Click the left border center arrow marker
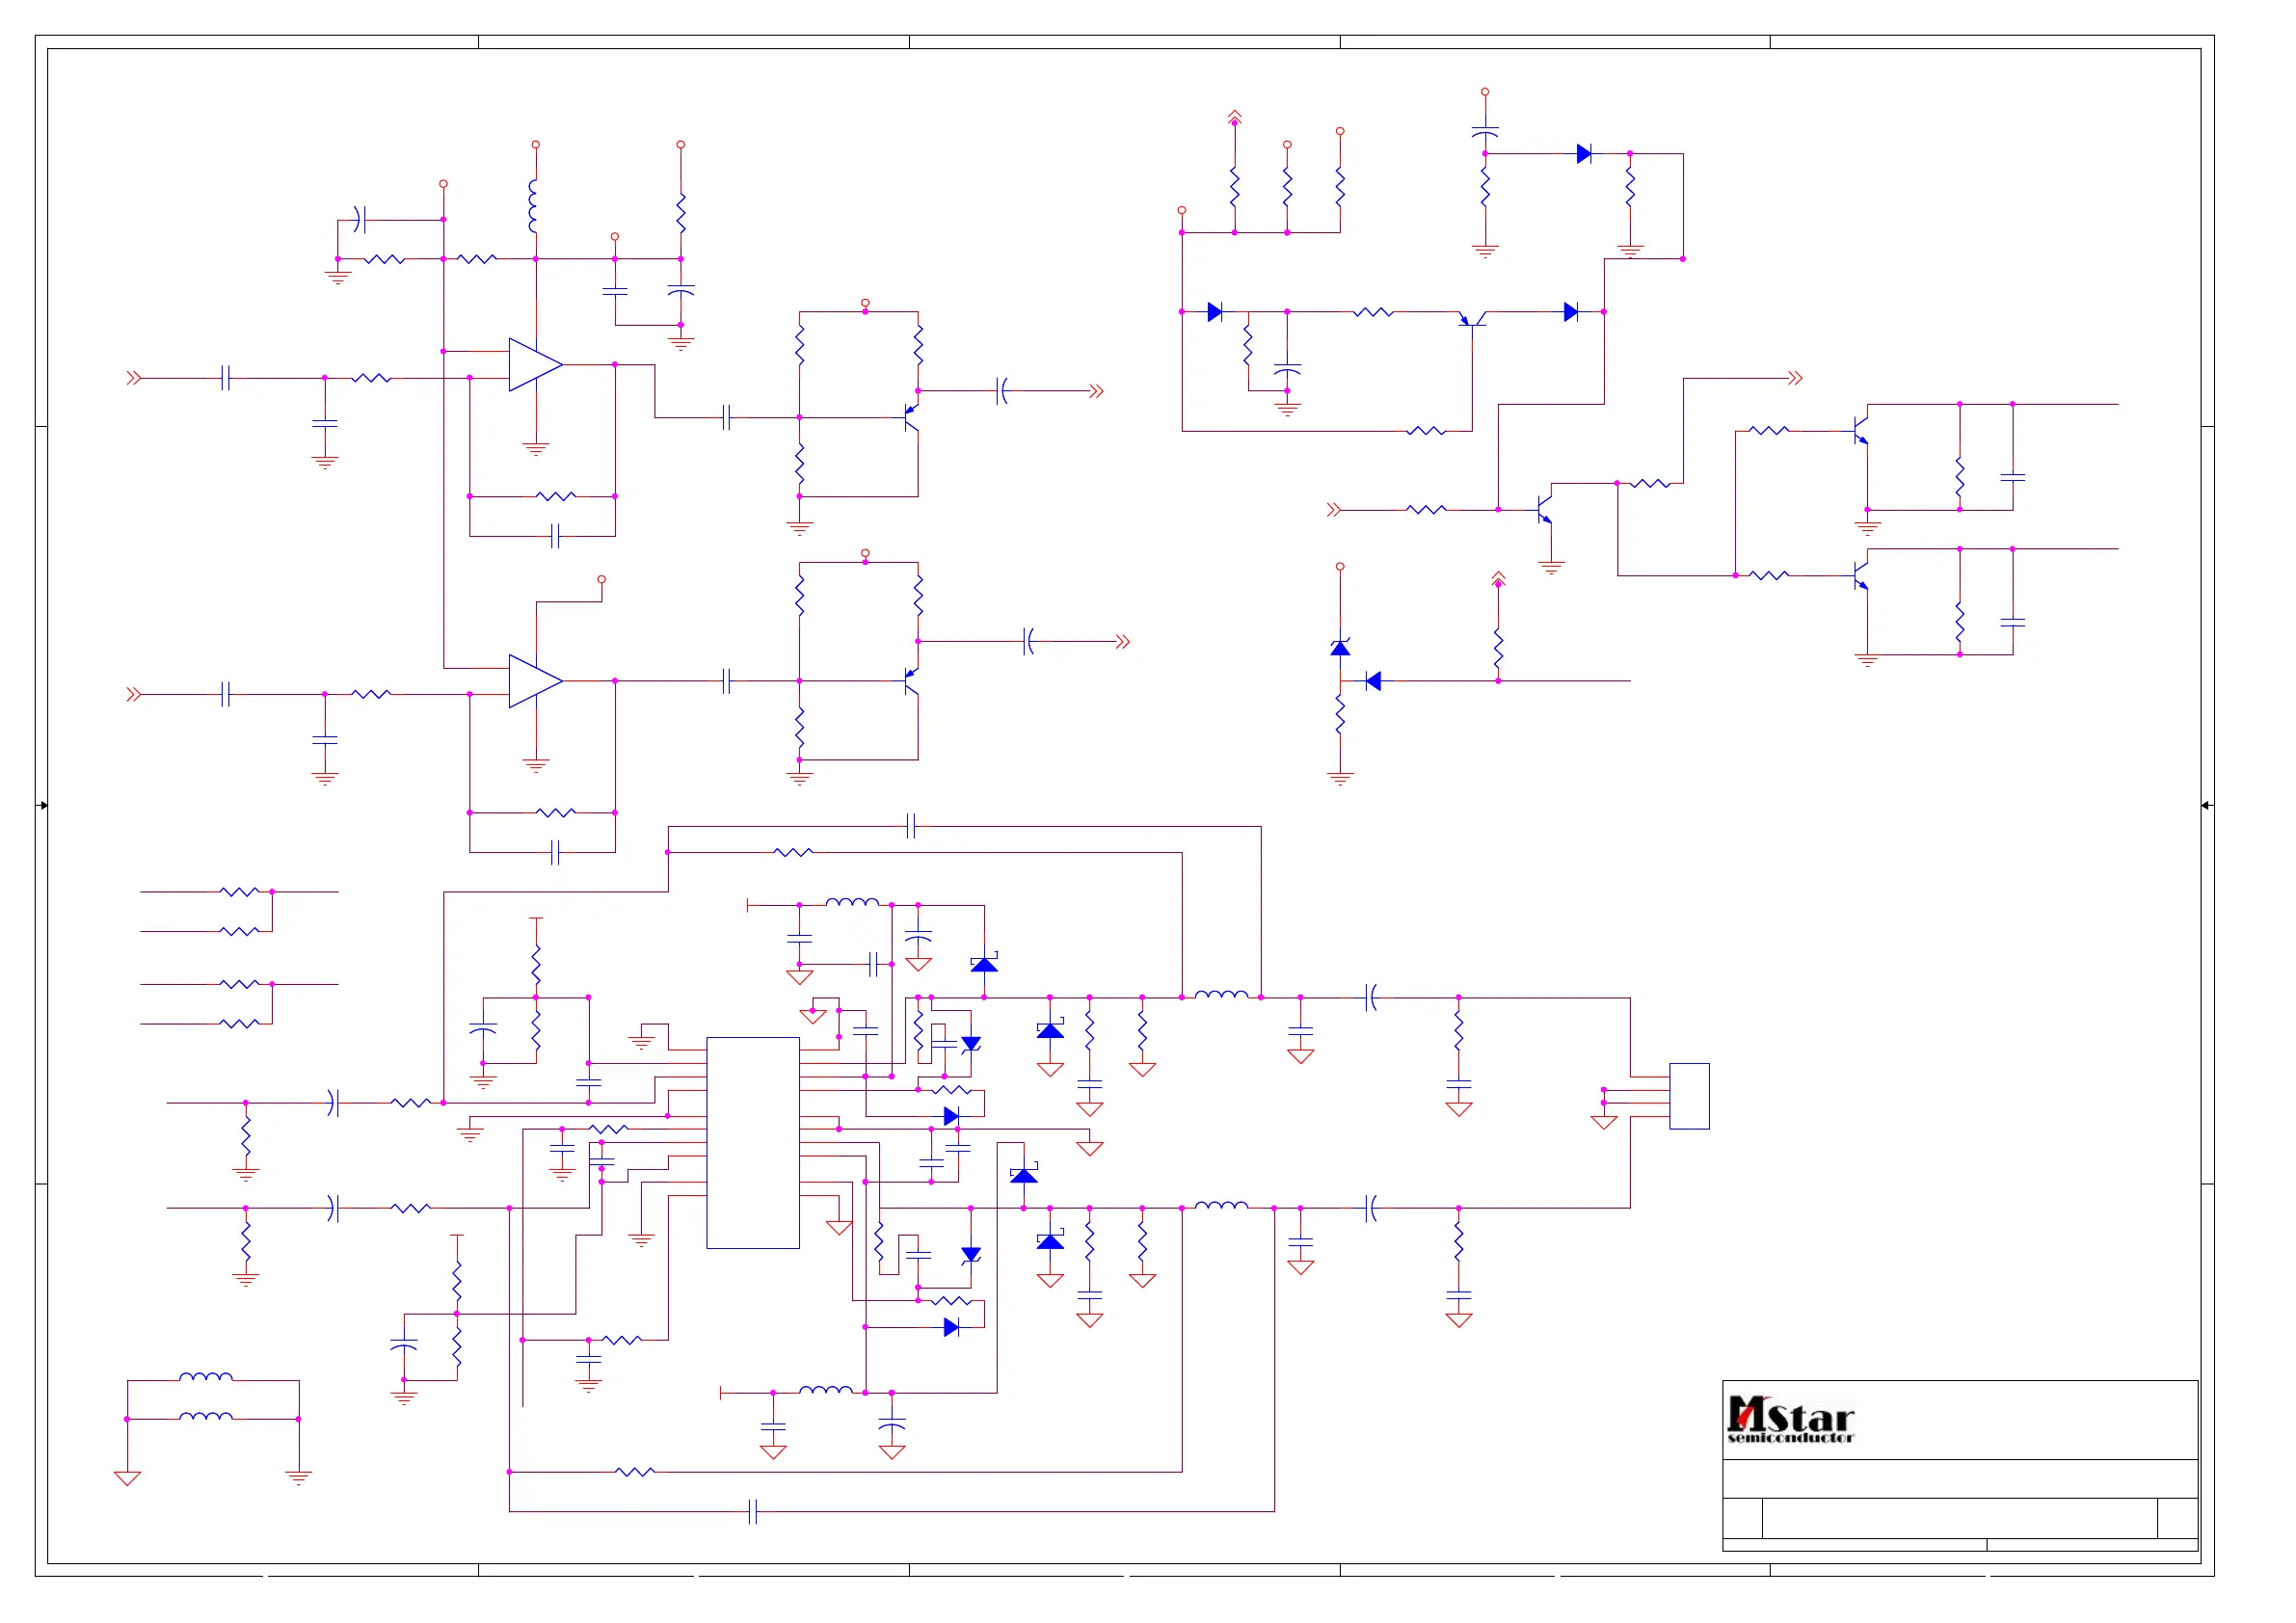The image size is (2296, 1623). [43, 805]
